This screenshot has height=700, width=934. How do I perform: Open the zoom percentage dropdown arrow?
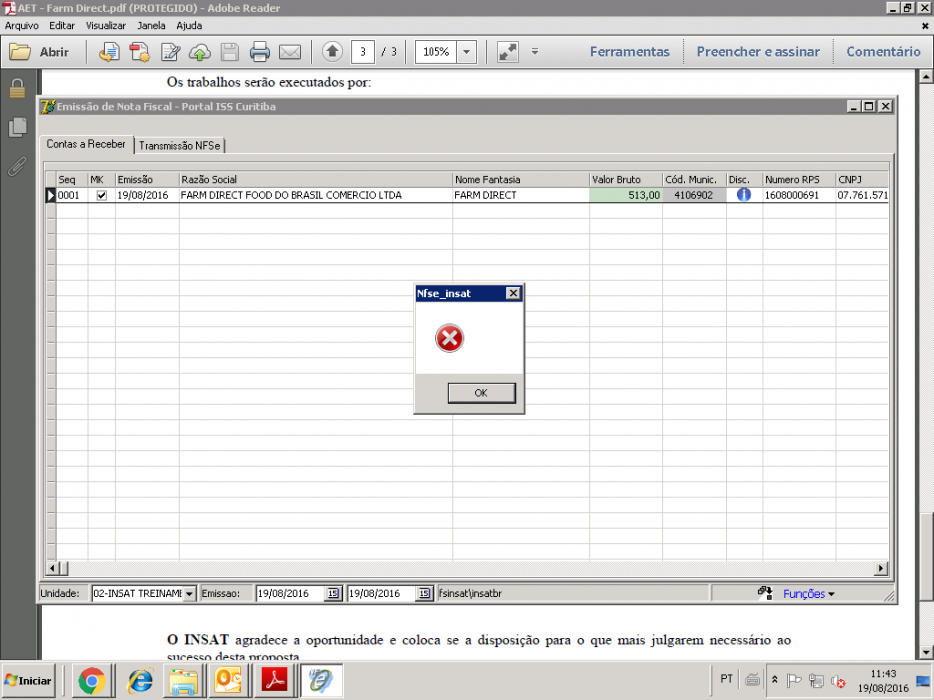pyautogui.click(x=466, y=52)
